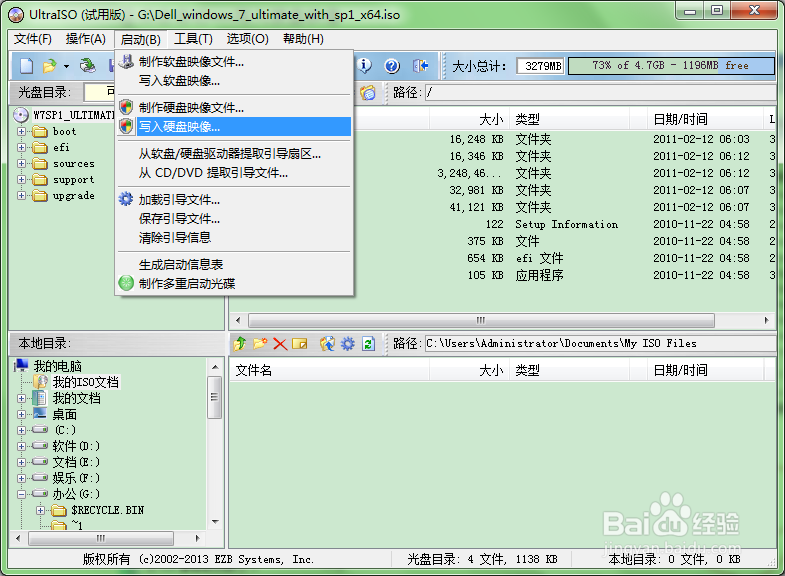Click the 类型 column header in upper list
This screenshot has height=576, width=785.
[570, 119]
